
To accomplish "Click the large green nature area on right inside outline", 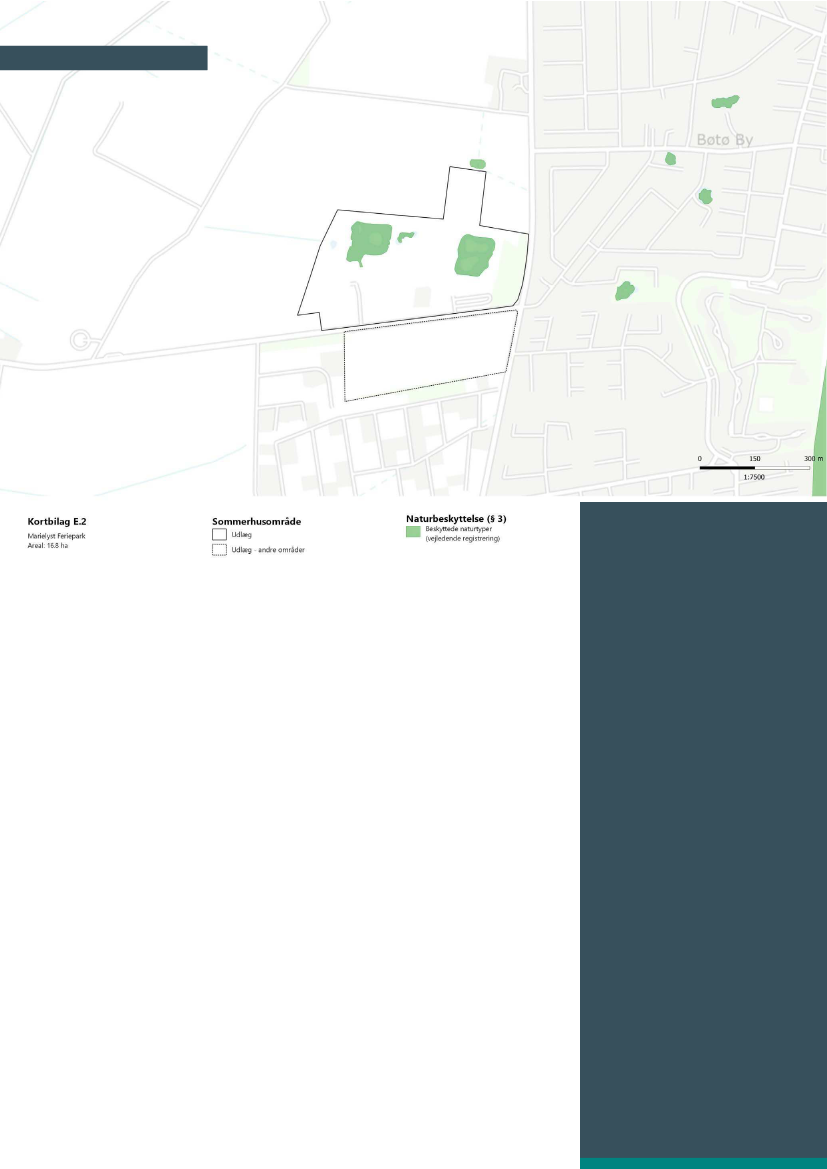I will (474, 255).
